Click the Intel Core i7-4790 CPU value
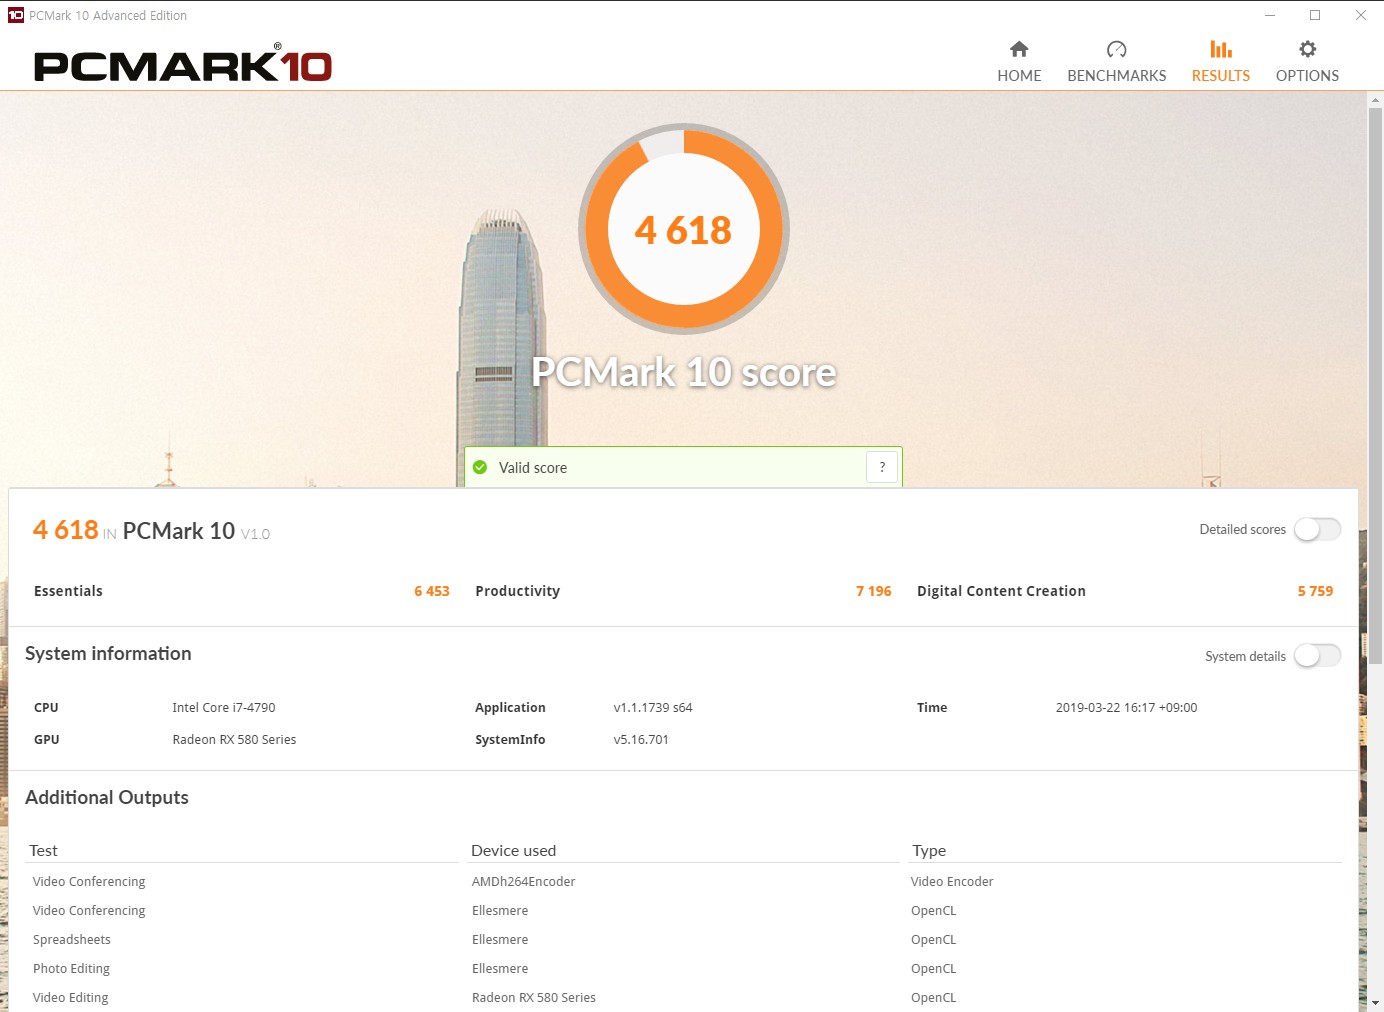Image resolution: width=1384 pixels, height=1012 pixels. pos(224,707)
